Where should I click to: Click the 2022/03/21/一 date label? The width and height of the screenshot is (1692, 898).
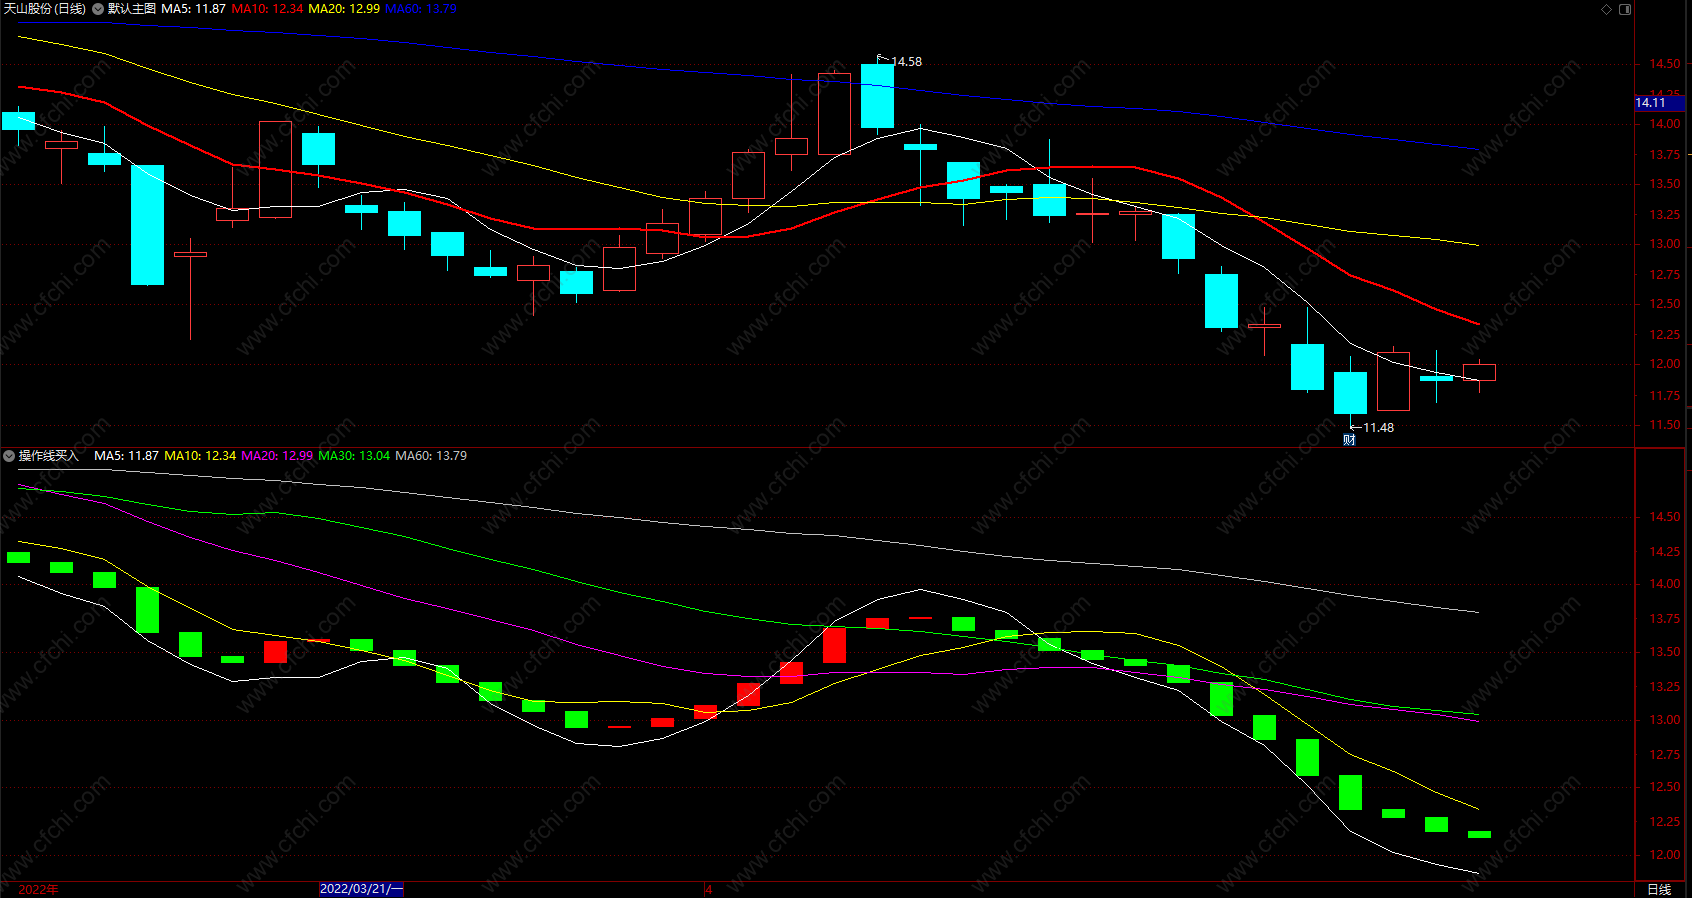361,889
